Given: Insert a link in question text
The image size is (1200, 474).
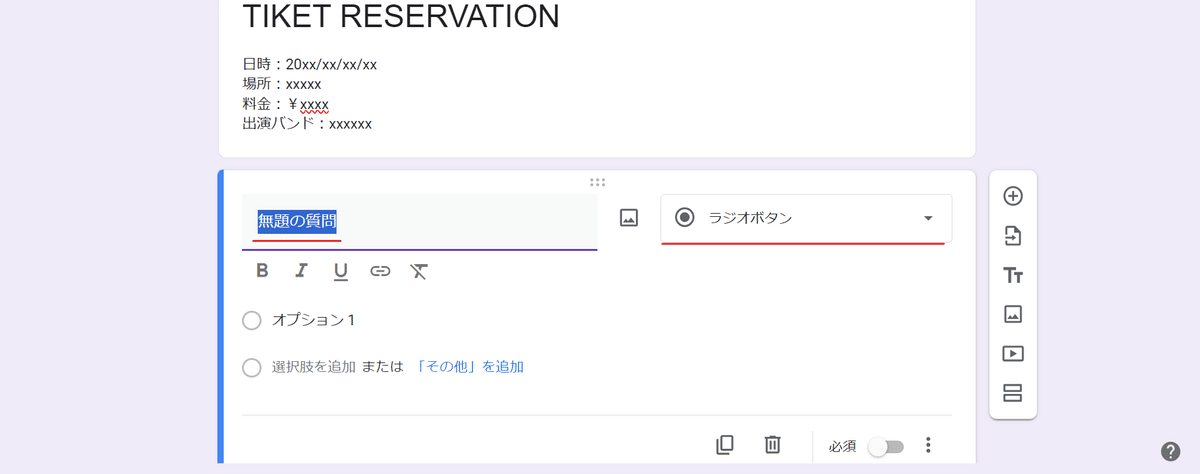Looking at the screenshot, I should coord(380,270).
